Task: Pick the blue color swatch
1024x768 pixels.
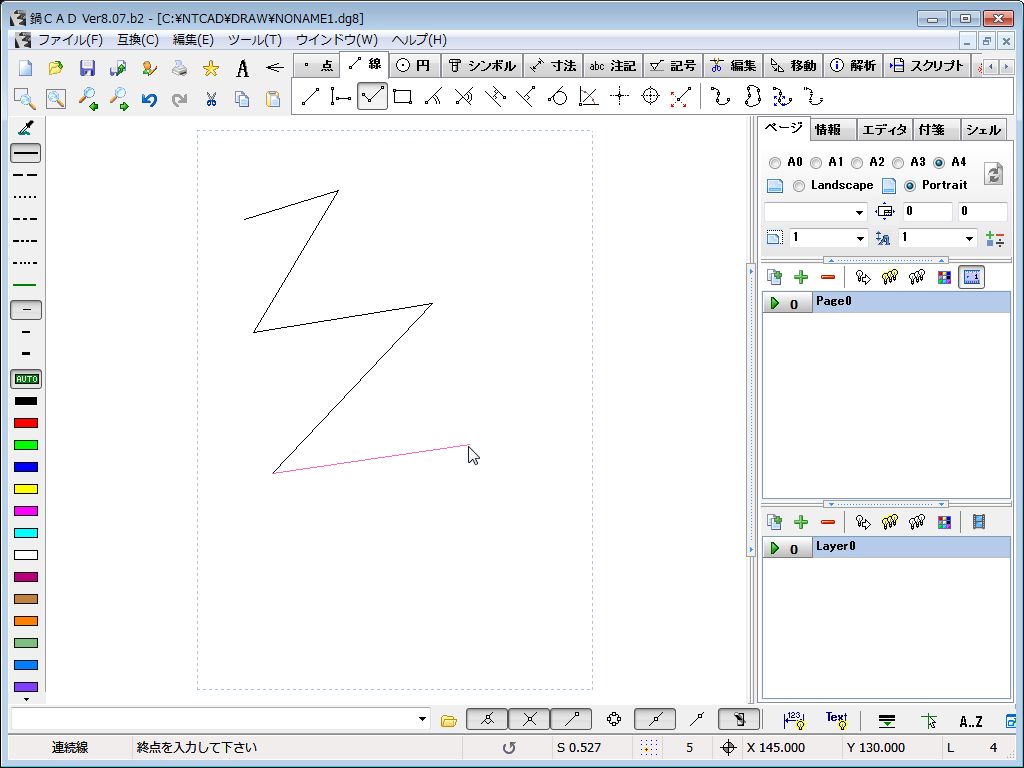Action: click(26, 467)
